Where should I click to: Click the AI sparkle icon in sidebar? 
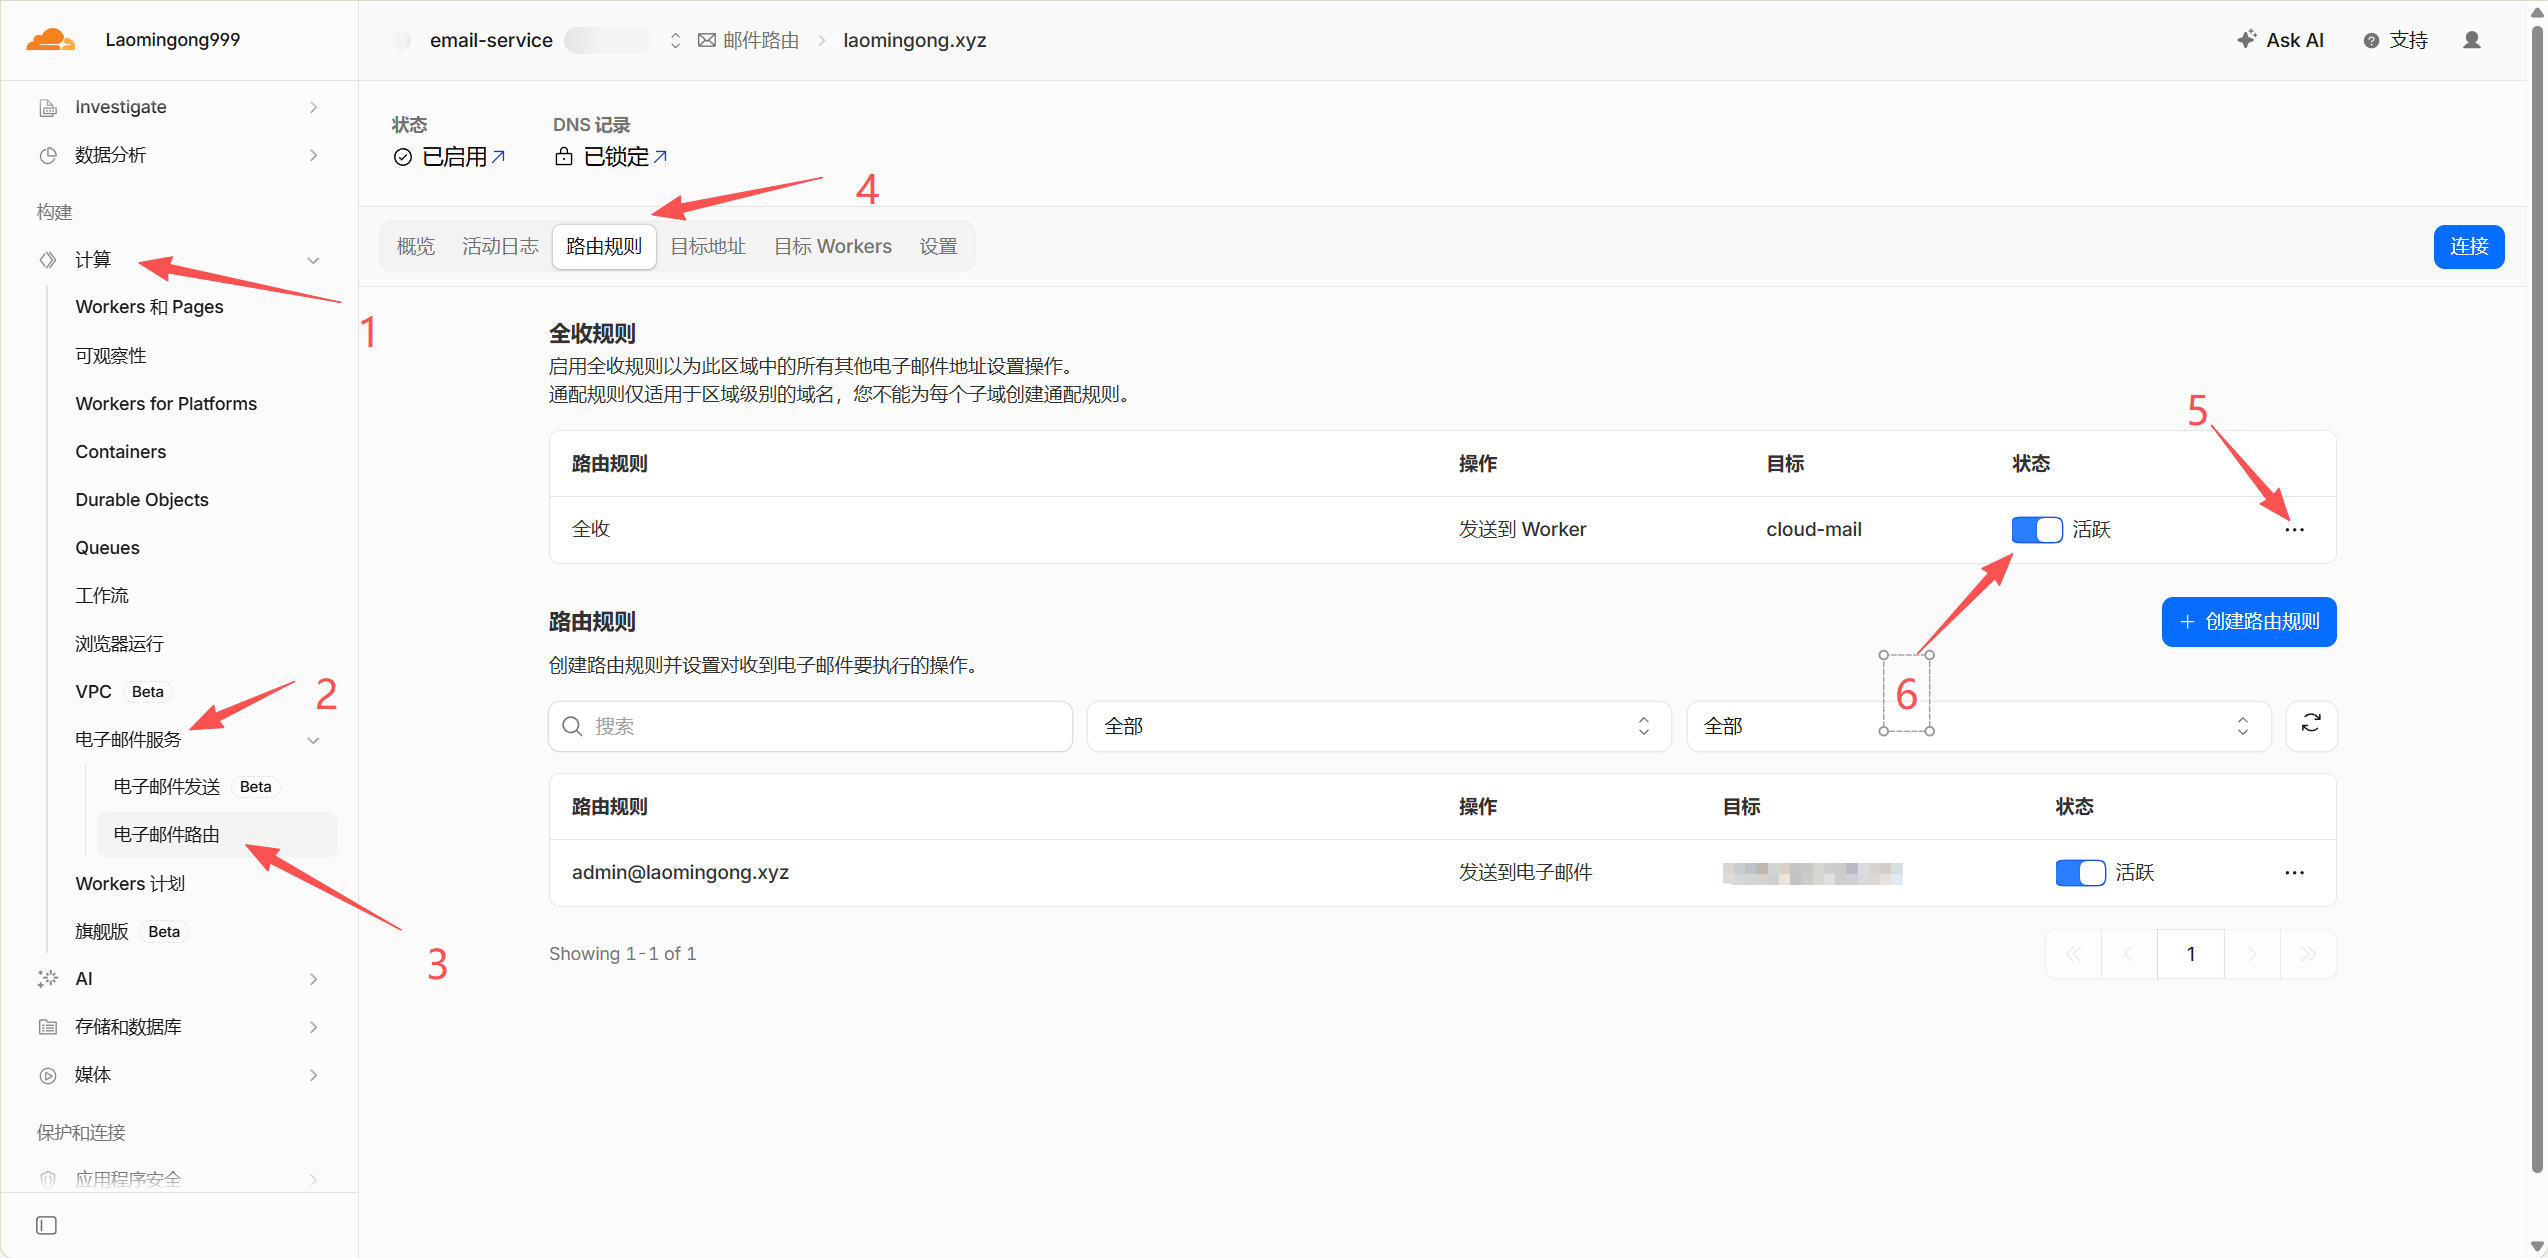47,979
